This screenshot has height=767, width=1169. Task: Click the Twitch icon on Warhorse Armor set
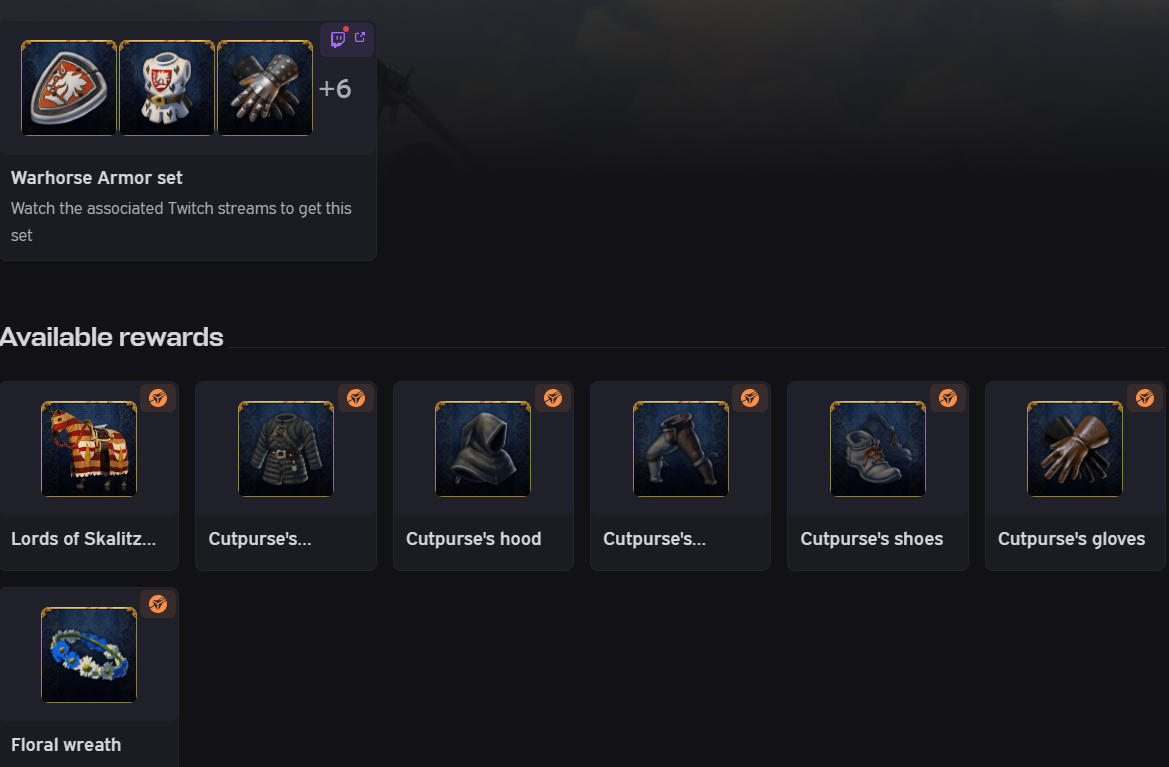tap(338, 39)
